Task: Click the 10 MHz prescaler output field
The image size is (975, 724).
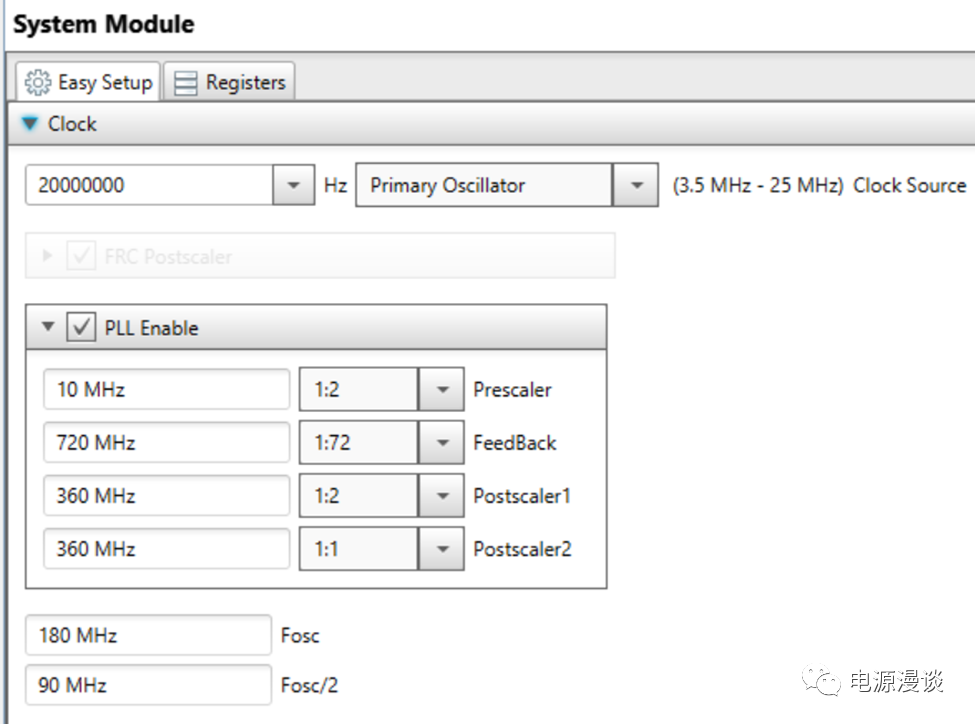Action: [x=166, y=390]
